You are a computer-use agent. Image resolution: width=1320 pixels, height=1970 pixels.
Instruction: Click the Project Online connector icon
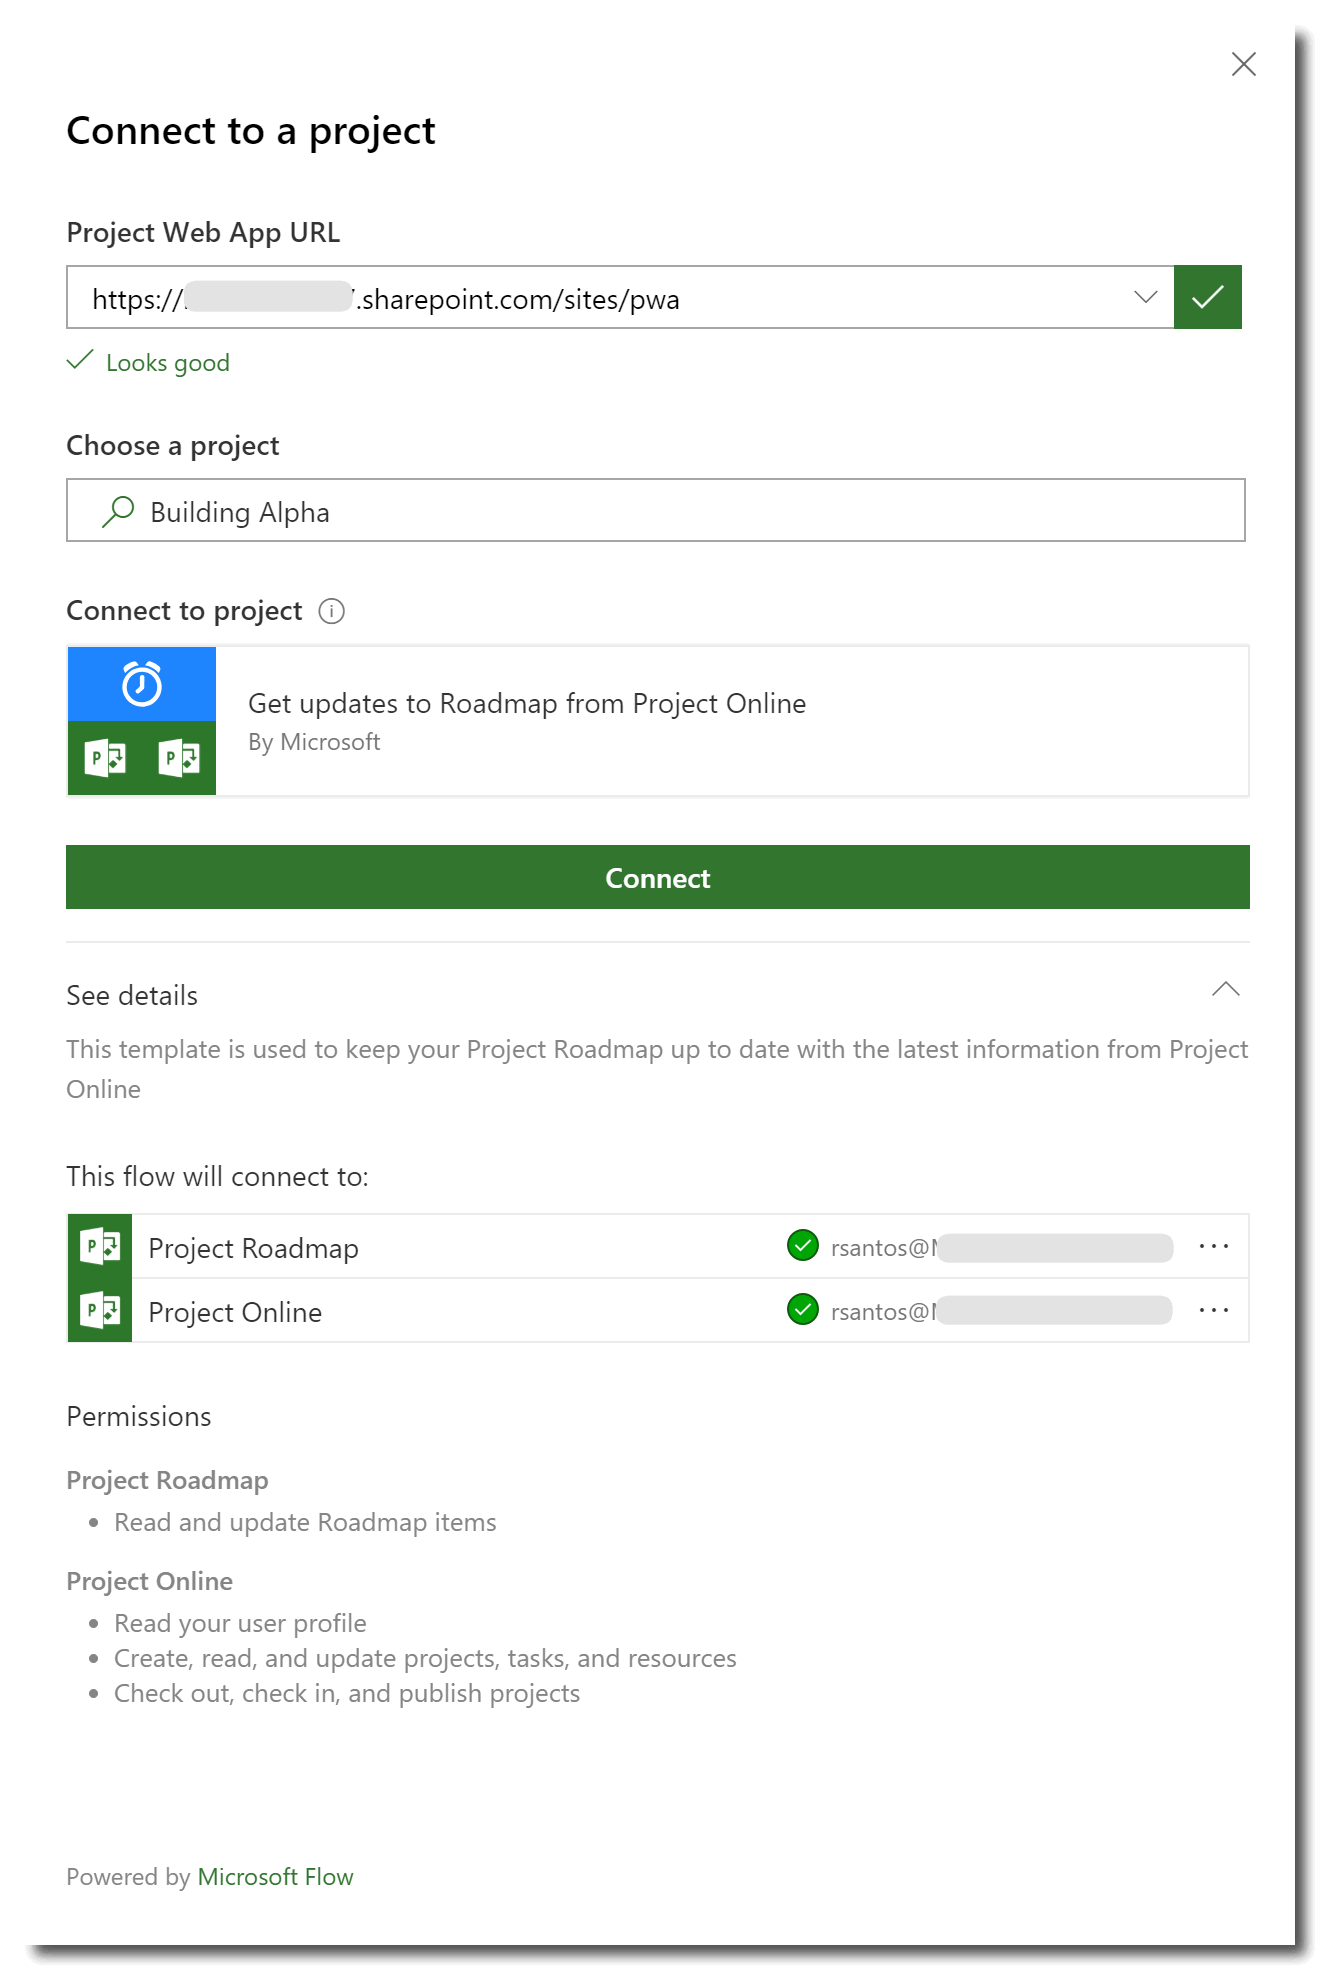tap(100, 1310)
